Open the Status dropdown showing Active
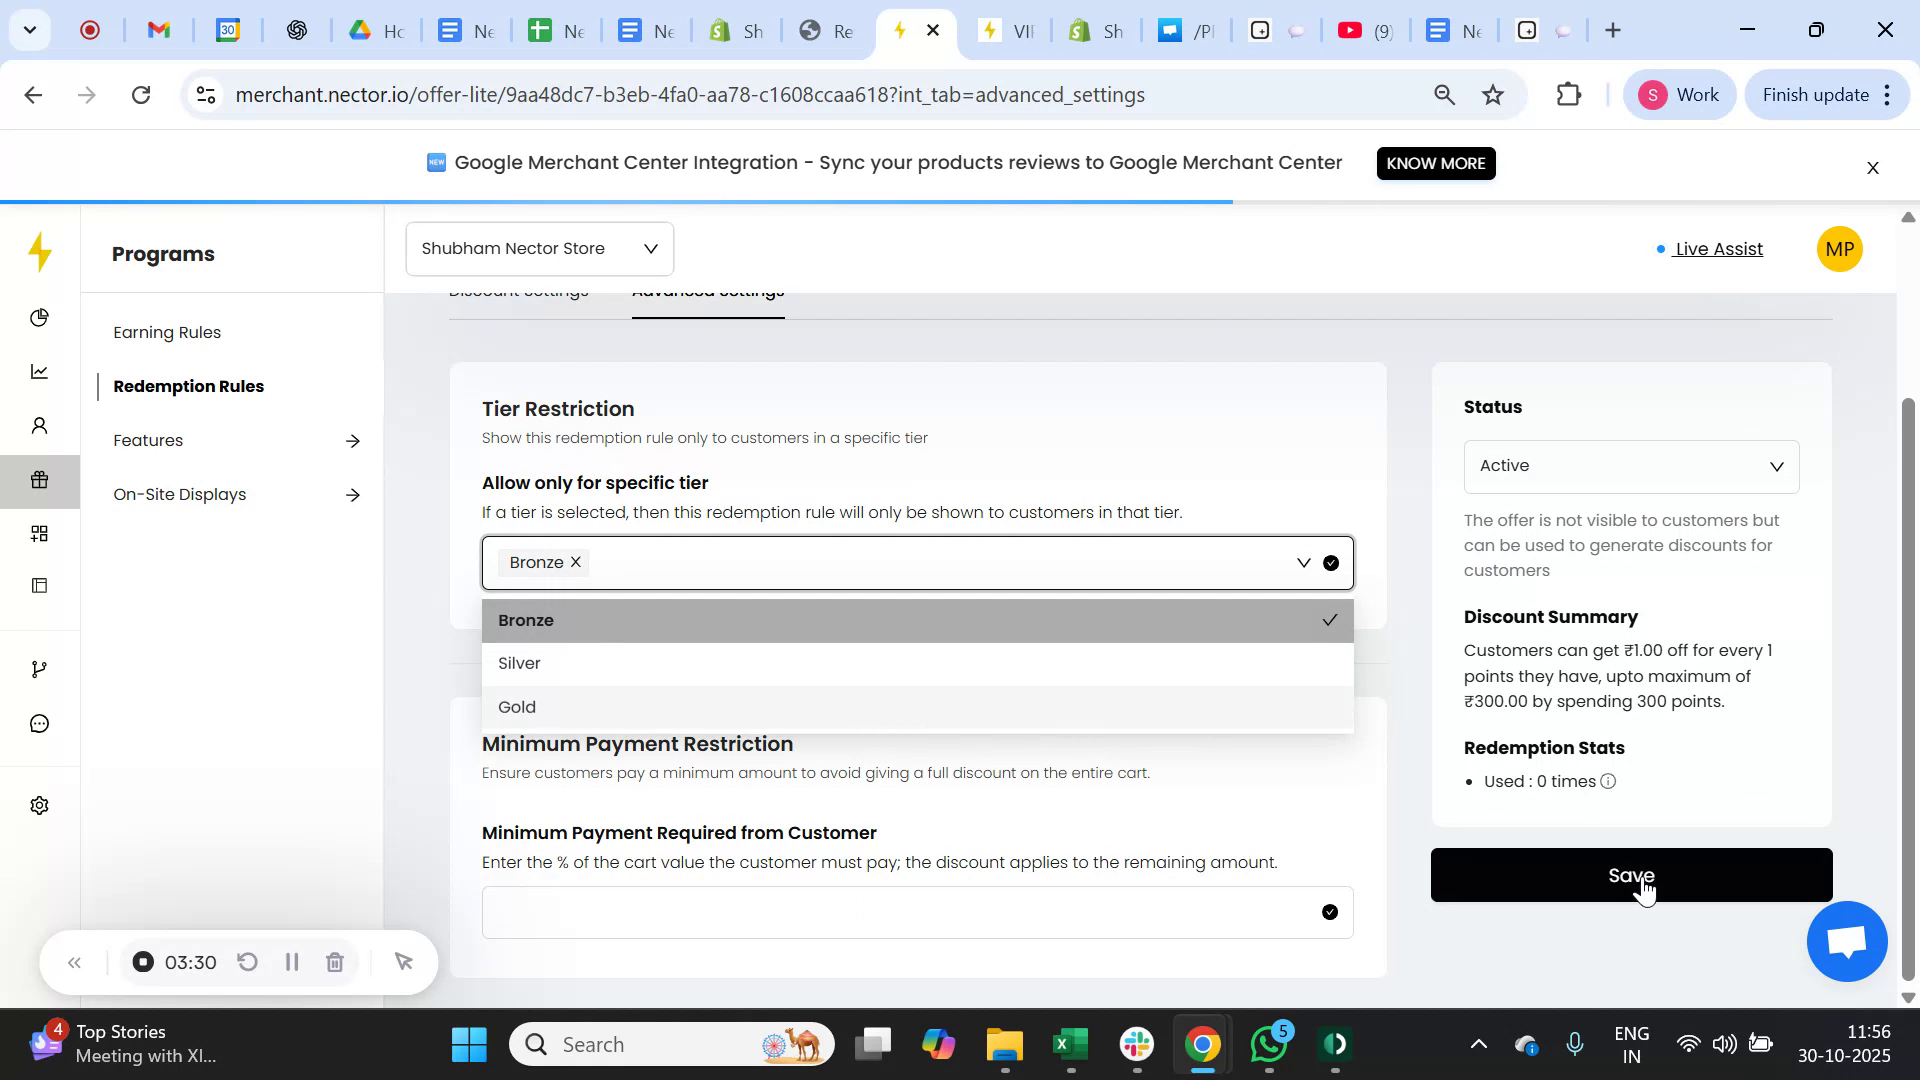 point(1630,466)
